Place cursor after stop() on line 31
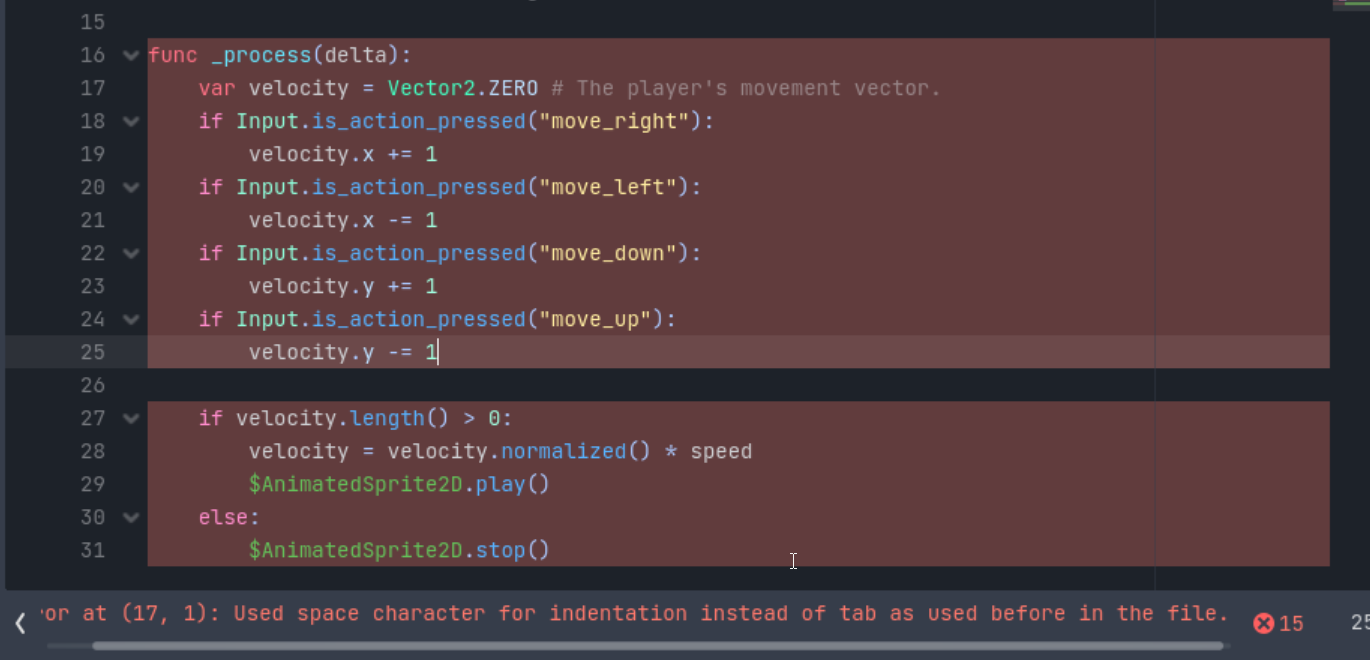 (x=551, y=550)
